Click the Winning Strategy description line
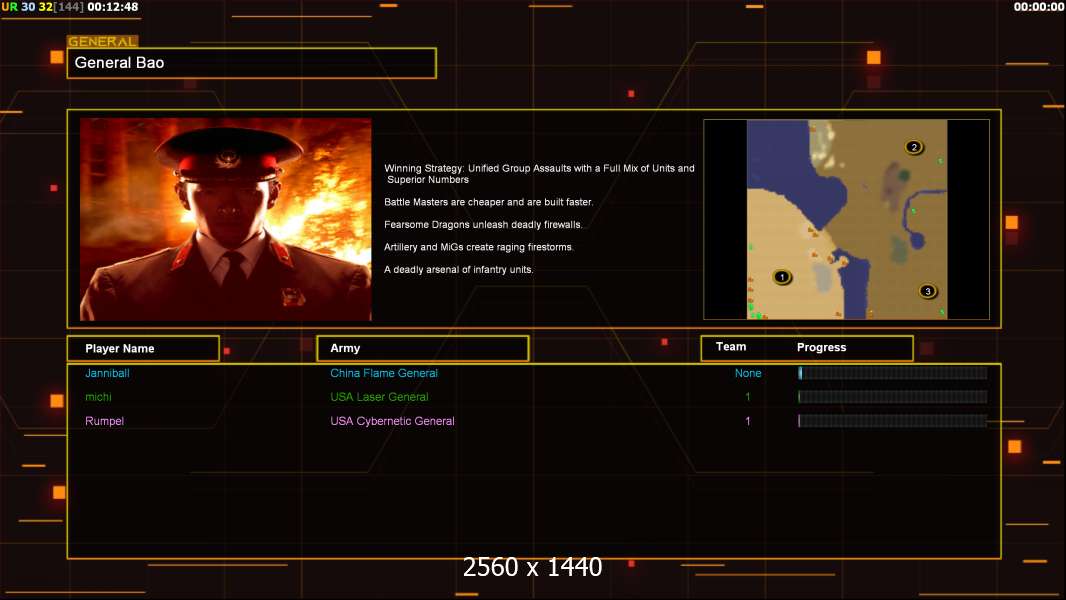Viewport: 1066px width, 600px height. point(539,174)
